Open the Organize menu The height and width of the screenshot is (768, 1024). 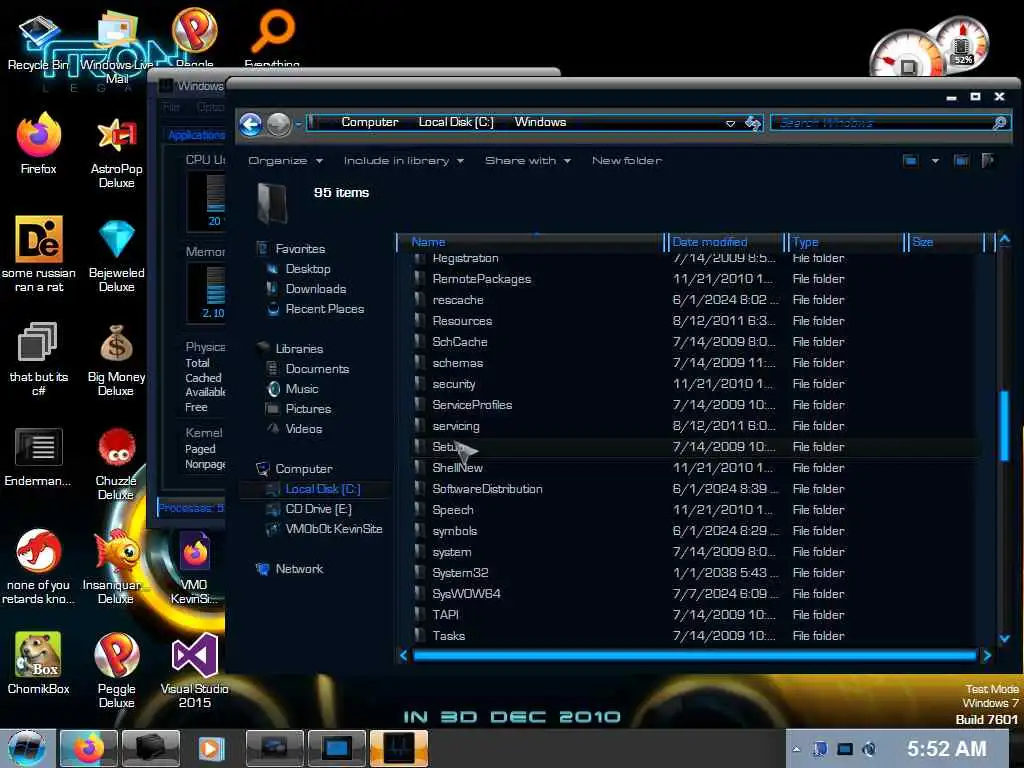(285, 161)
